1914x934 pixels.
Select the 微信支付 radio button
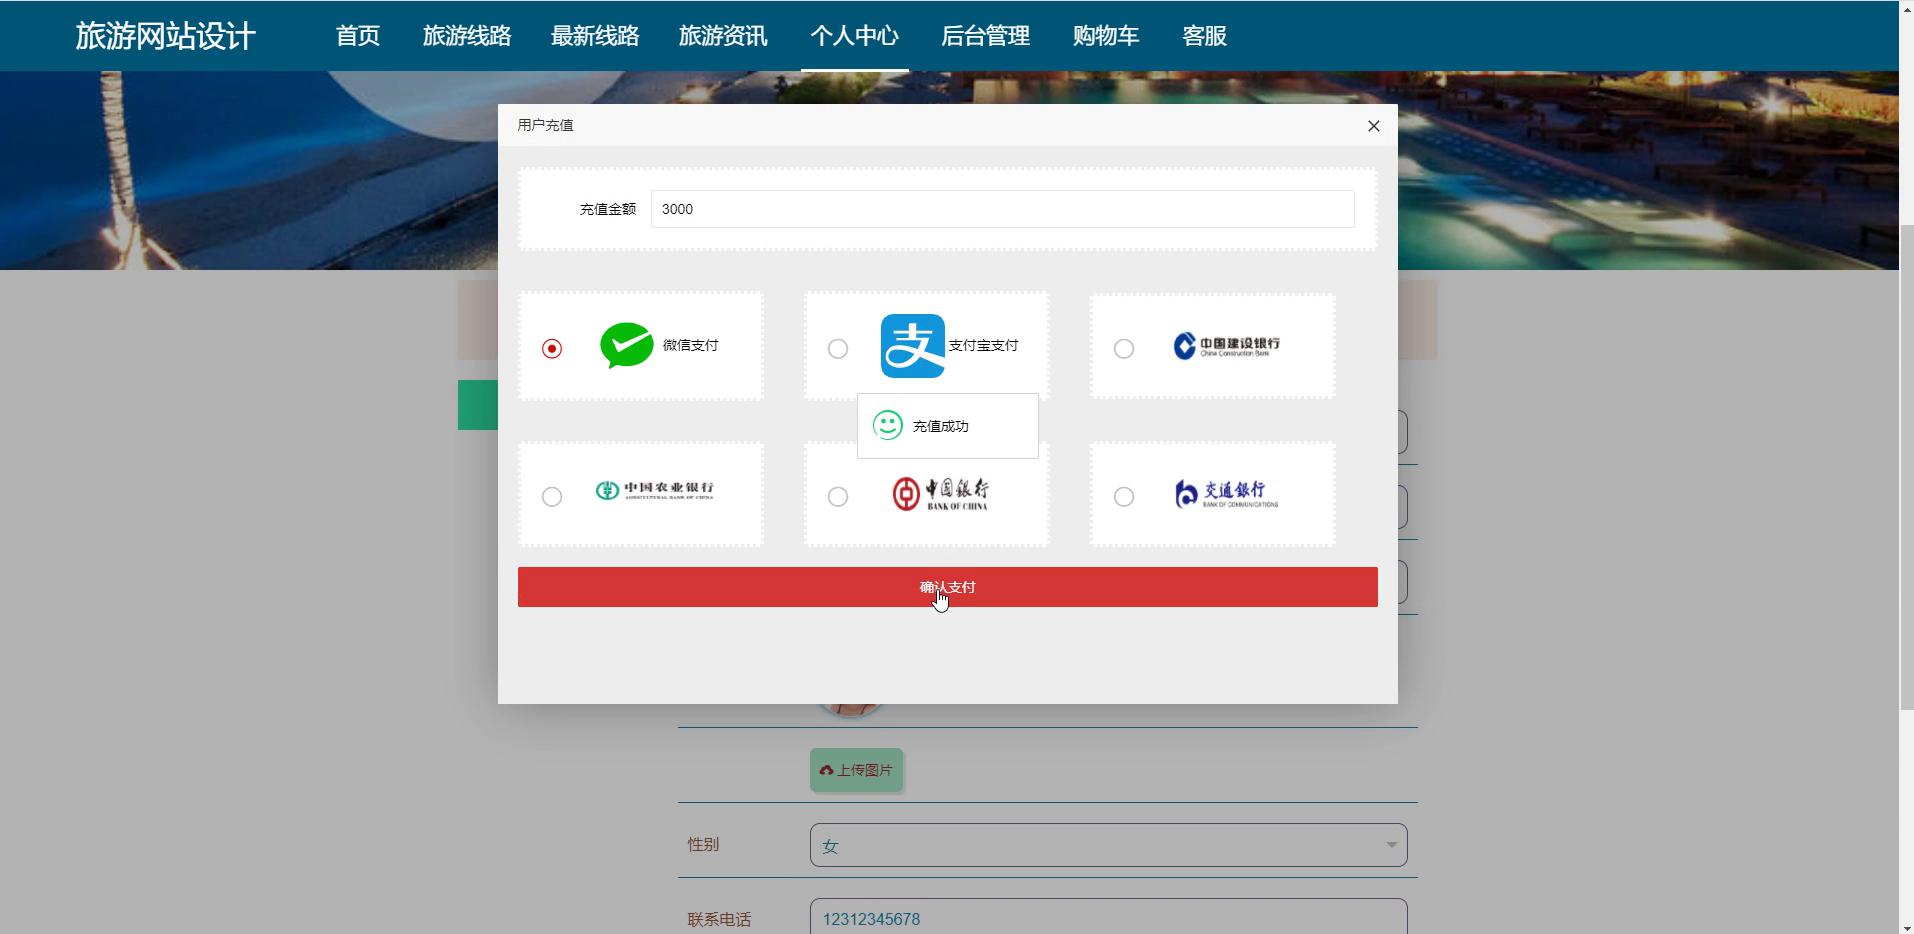pyautogui.click(x=552, y=348)
